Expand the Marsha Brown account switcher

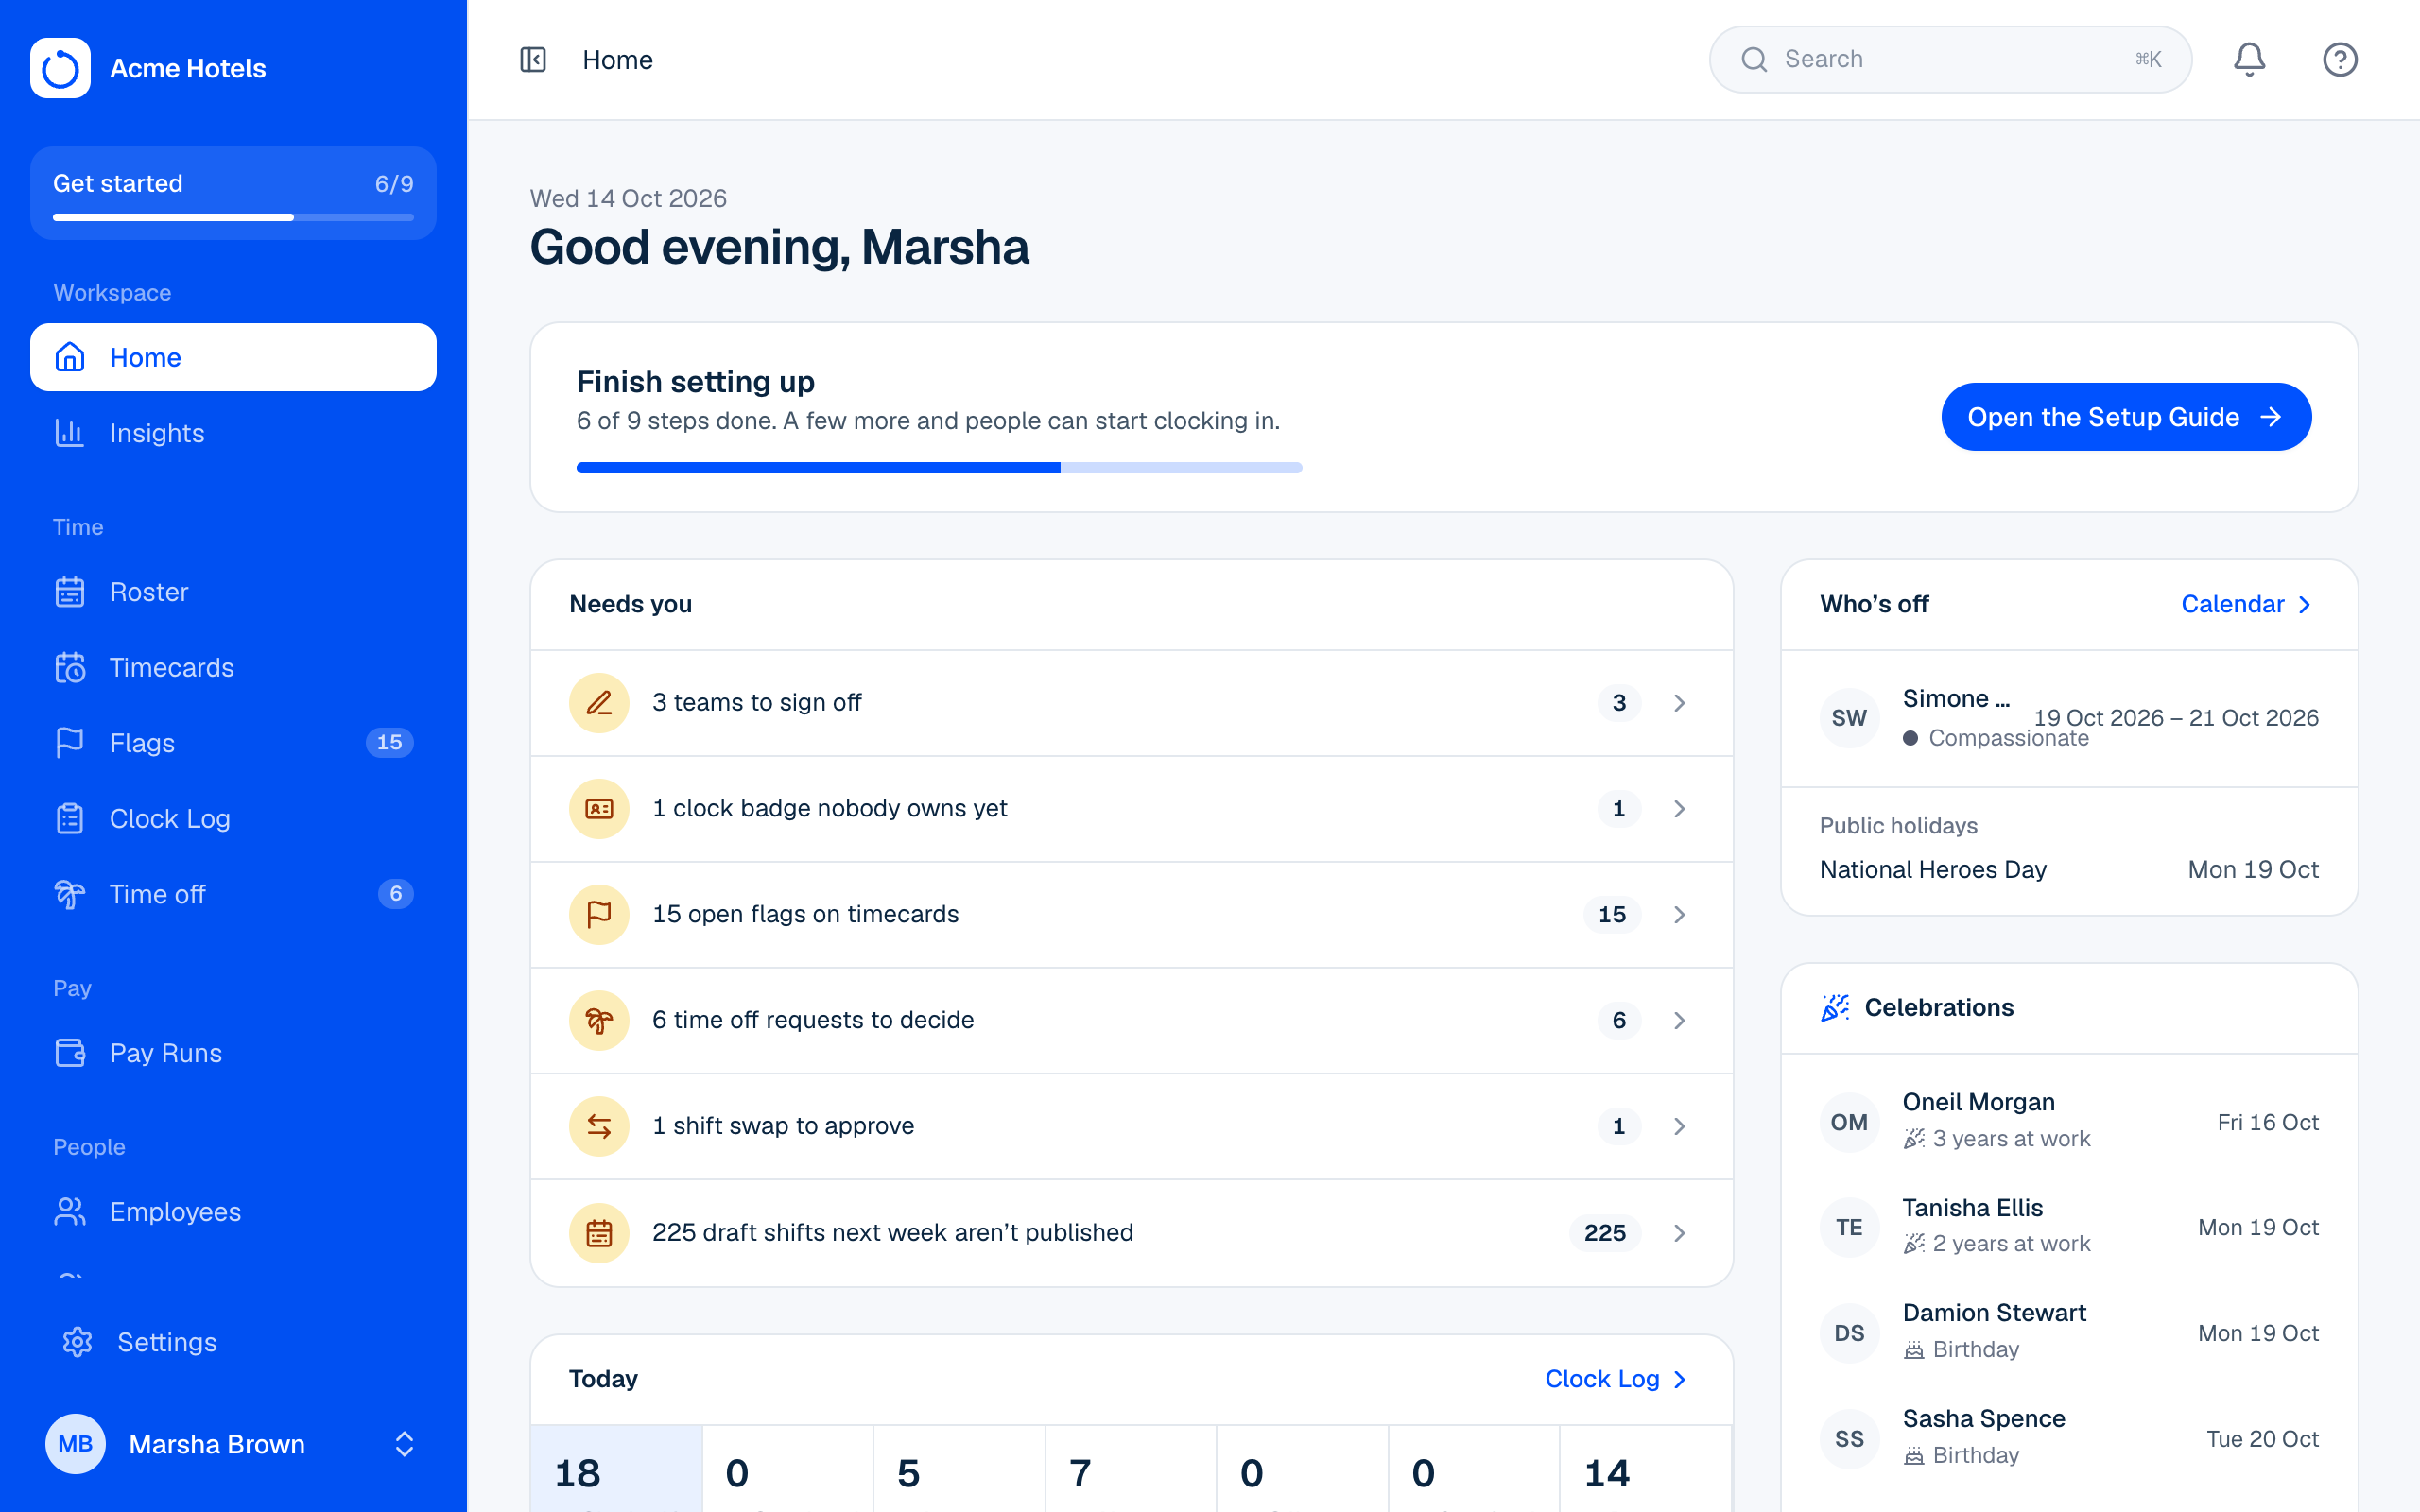(x=404, y=1444)
